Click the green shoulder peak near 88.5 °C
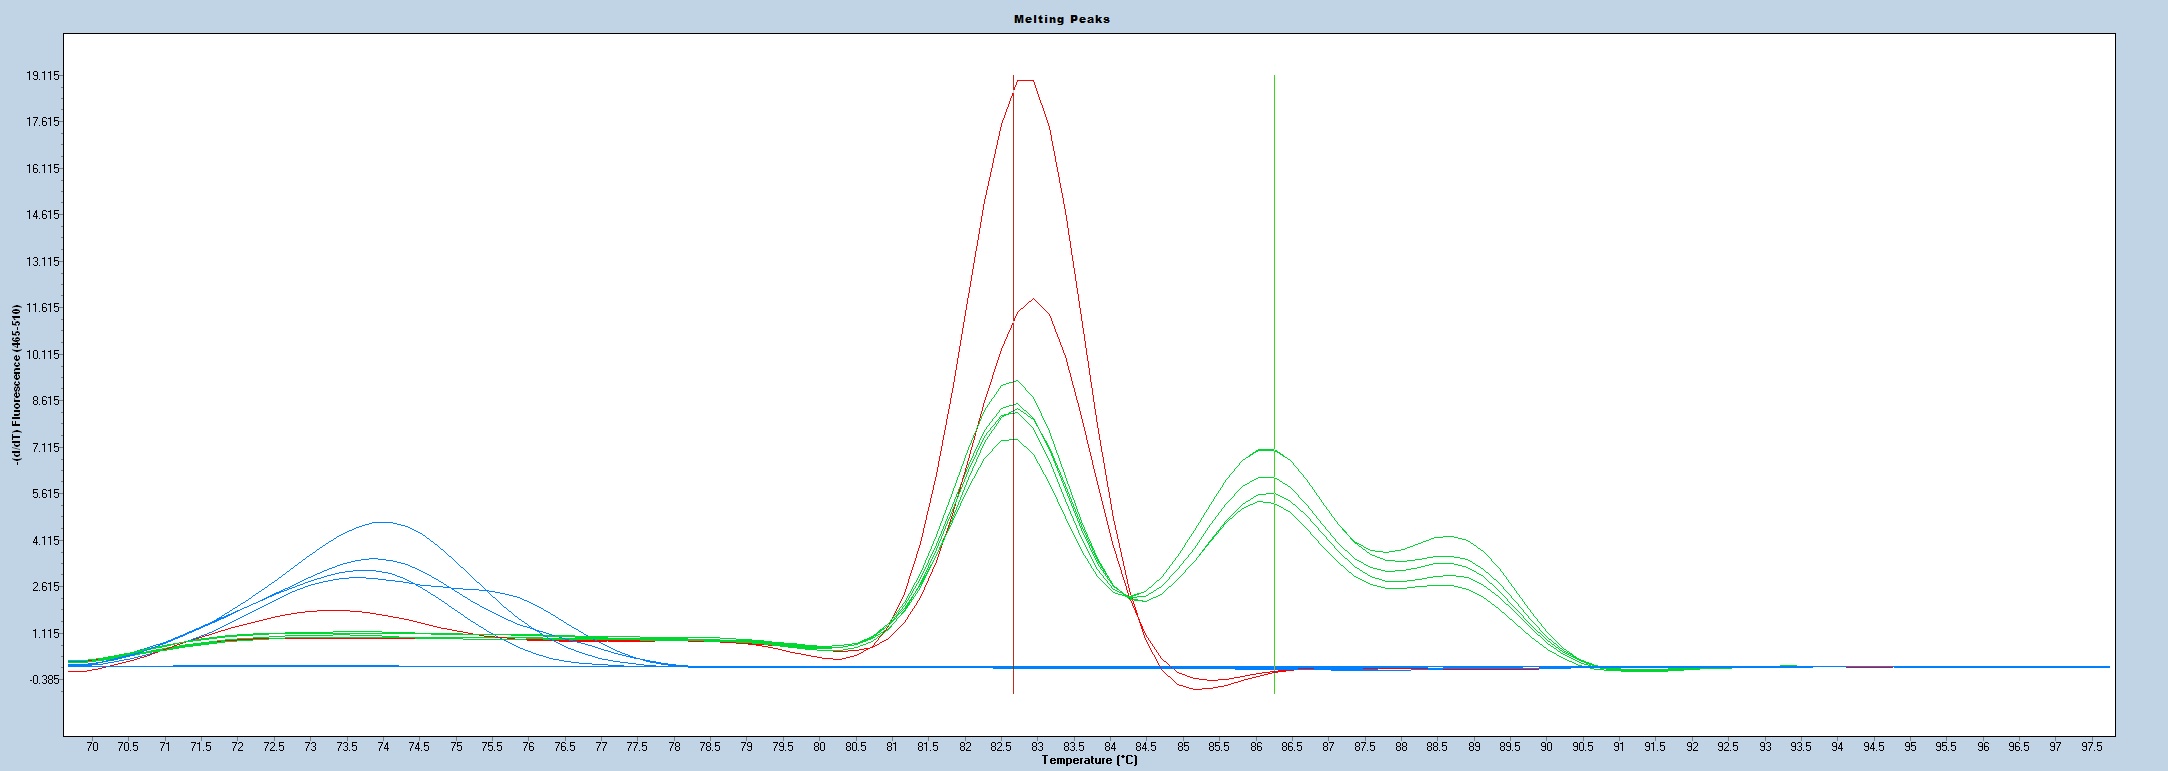 pos(1447,537)
